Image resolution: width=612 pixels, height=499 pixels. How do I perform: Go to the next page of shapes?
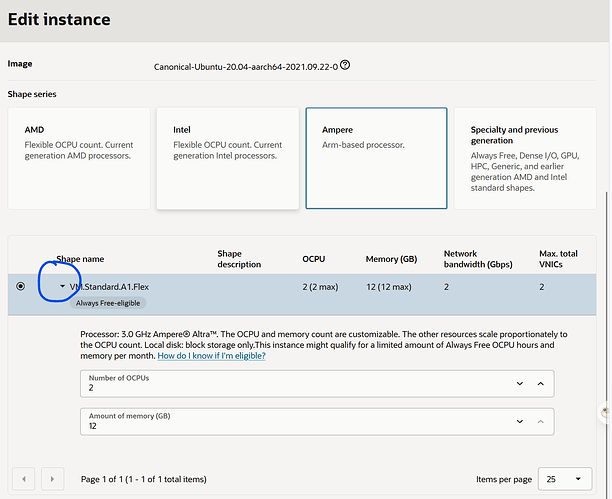pyautogui.click(x=52, y=479)
